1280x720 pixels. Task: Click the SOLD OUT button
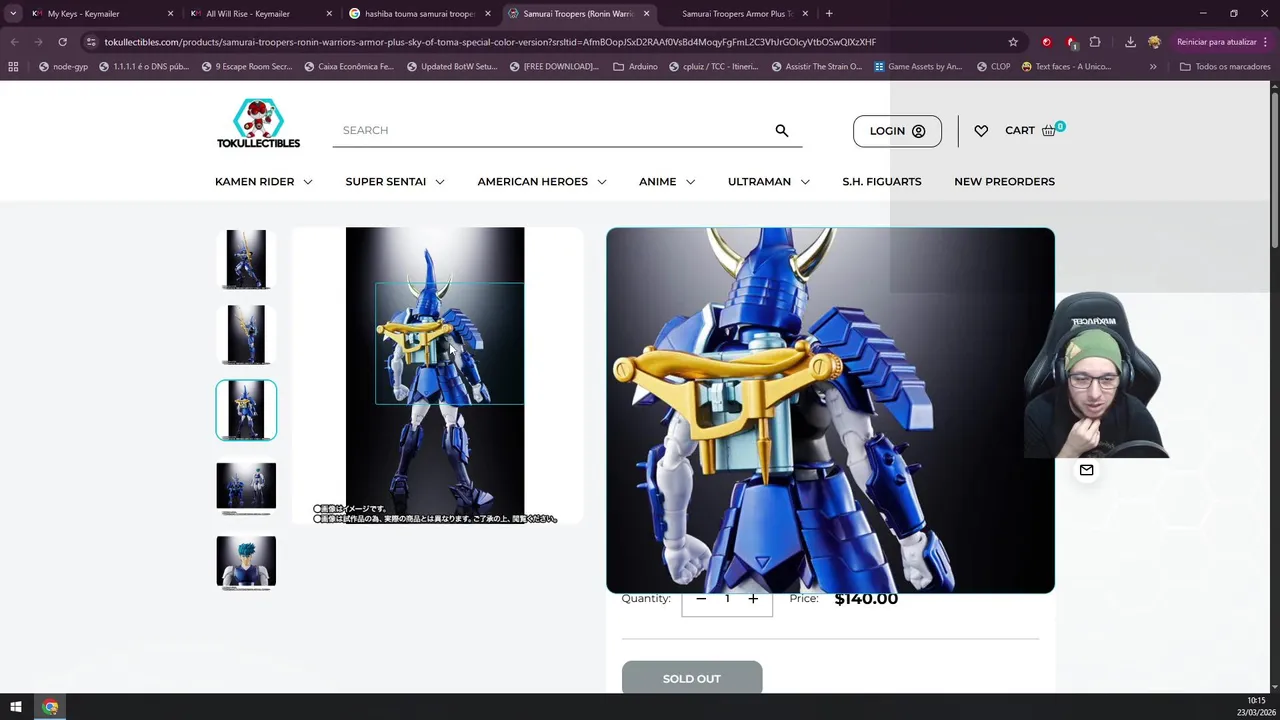(692, 678)
